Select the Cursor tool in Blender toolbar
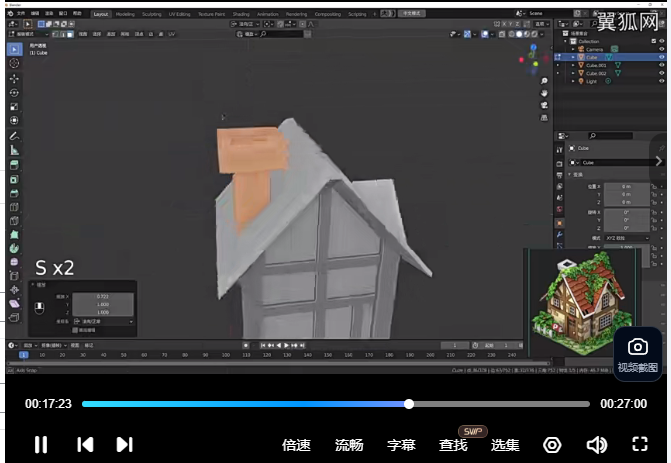The width and height of the screenshot is (671, 463). [14, 63]
